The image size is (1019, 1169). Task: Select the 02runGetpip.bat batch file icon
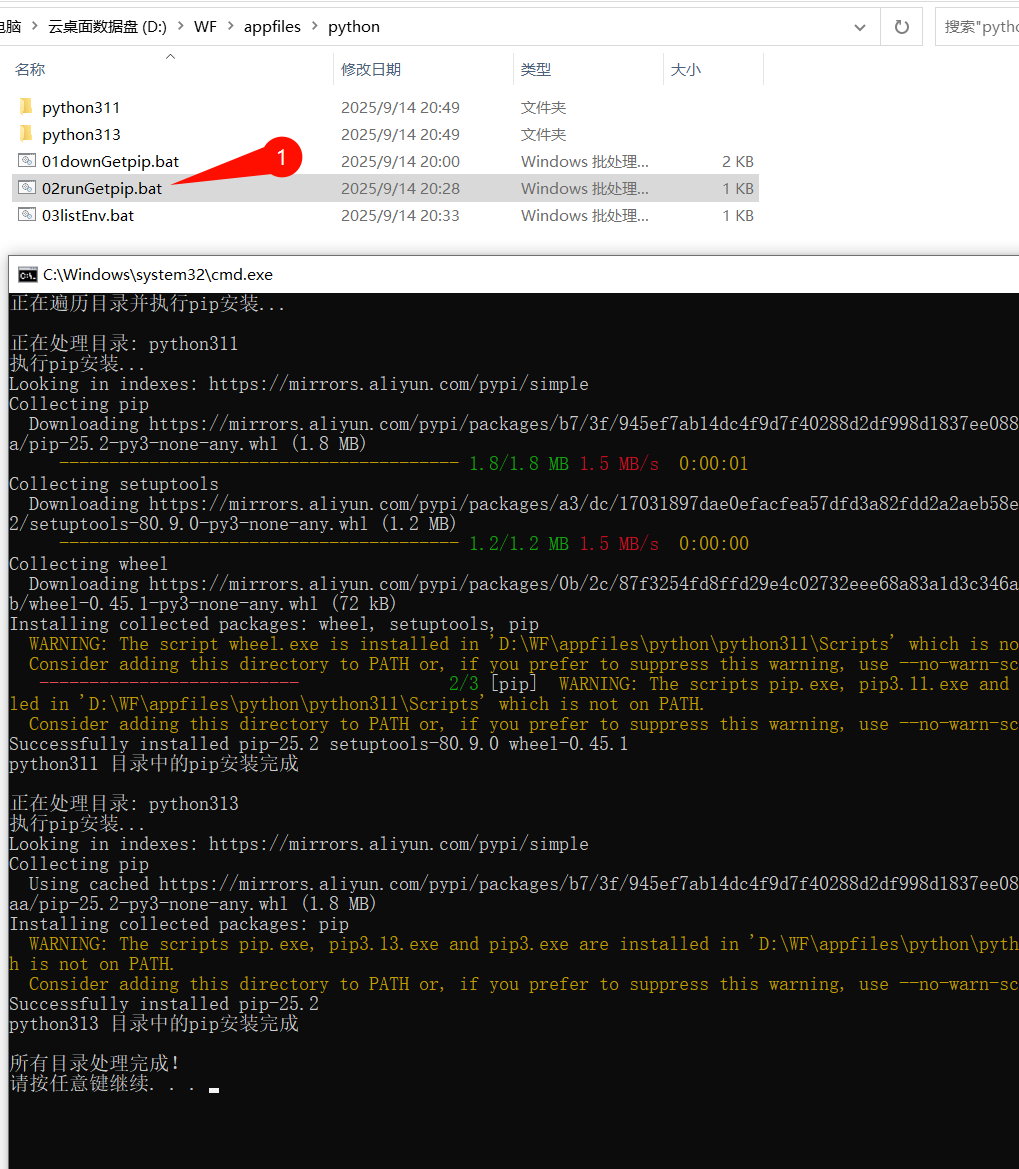25,188
